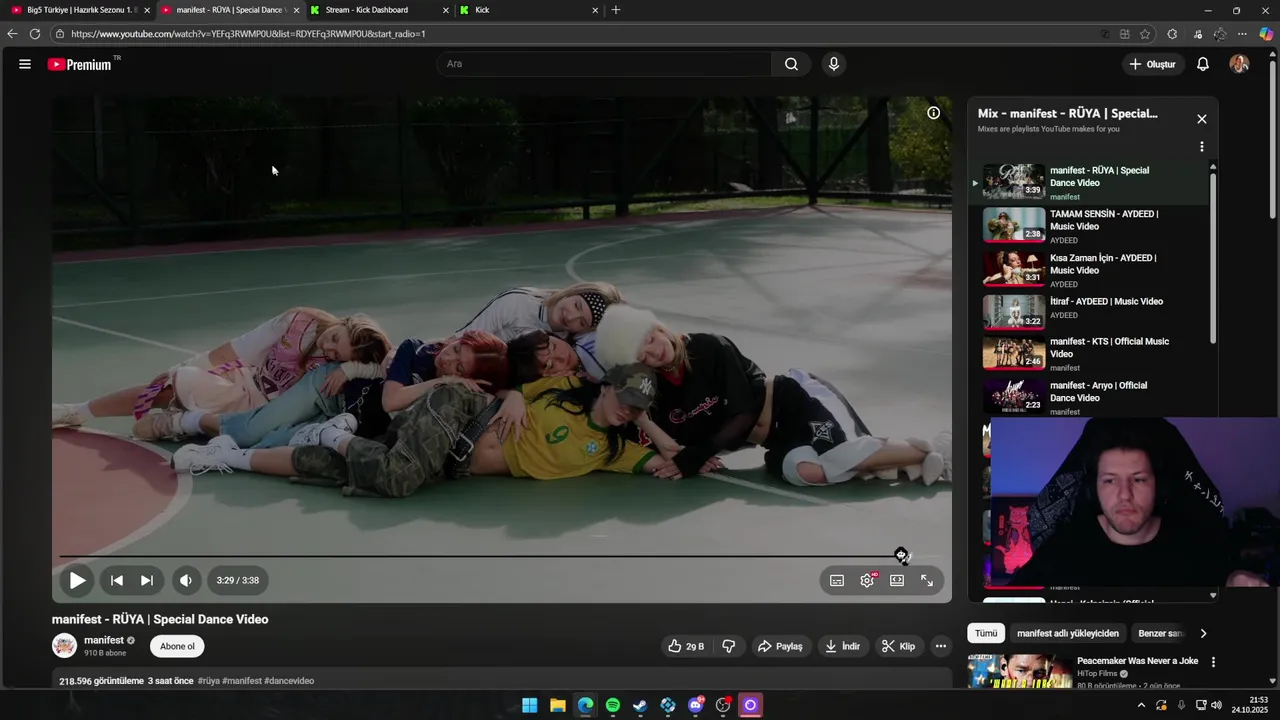Create a clip with Klip button
The width and height of the screenshot is (1280, 720).
(898, 646)
